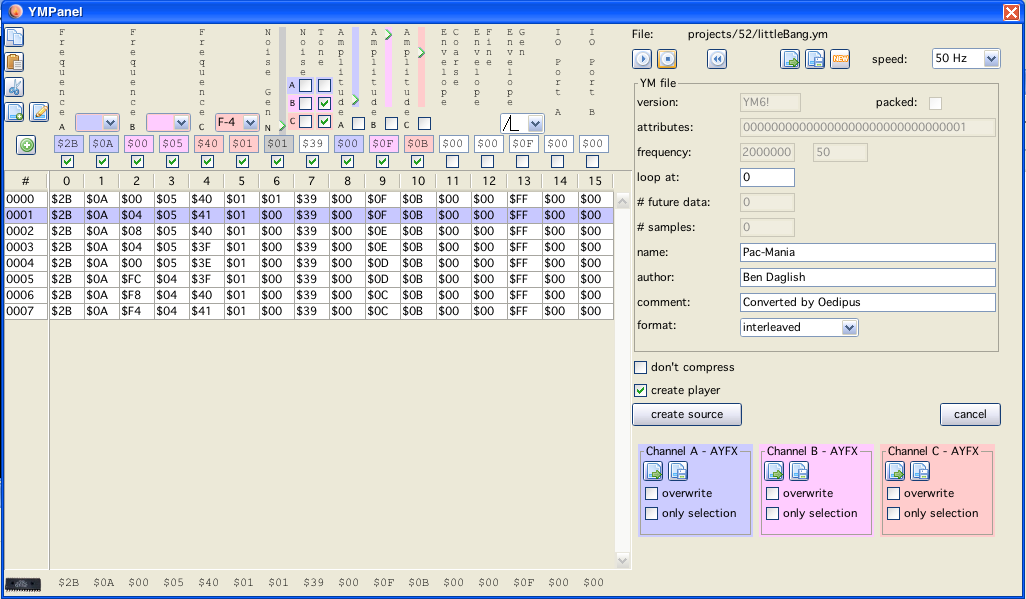Click the pencil edit icon
This screenshot has width=1026, height=599.
(39, 112)
